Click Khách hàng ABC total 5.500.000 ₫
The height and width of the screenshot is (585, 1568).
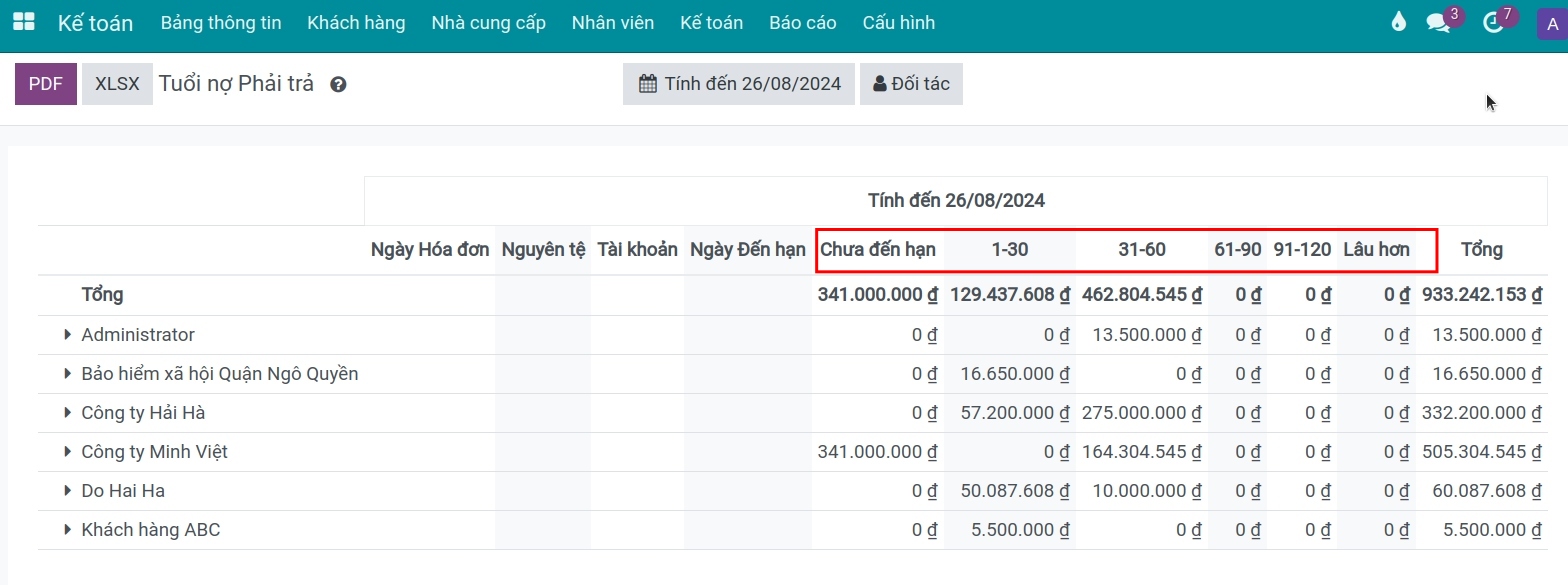[1492, 529]
